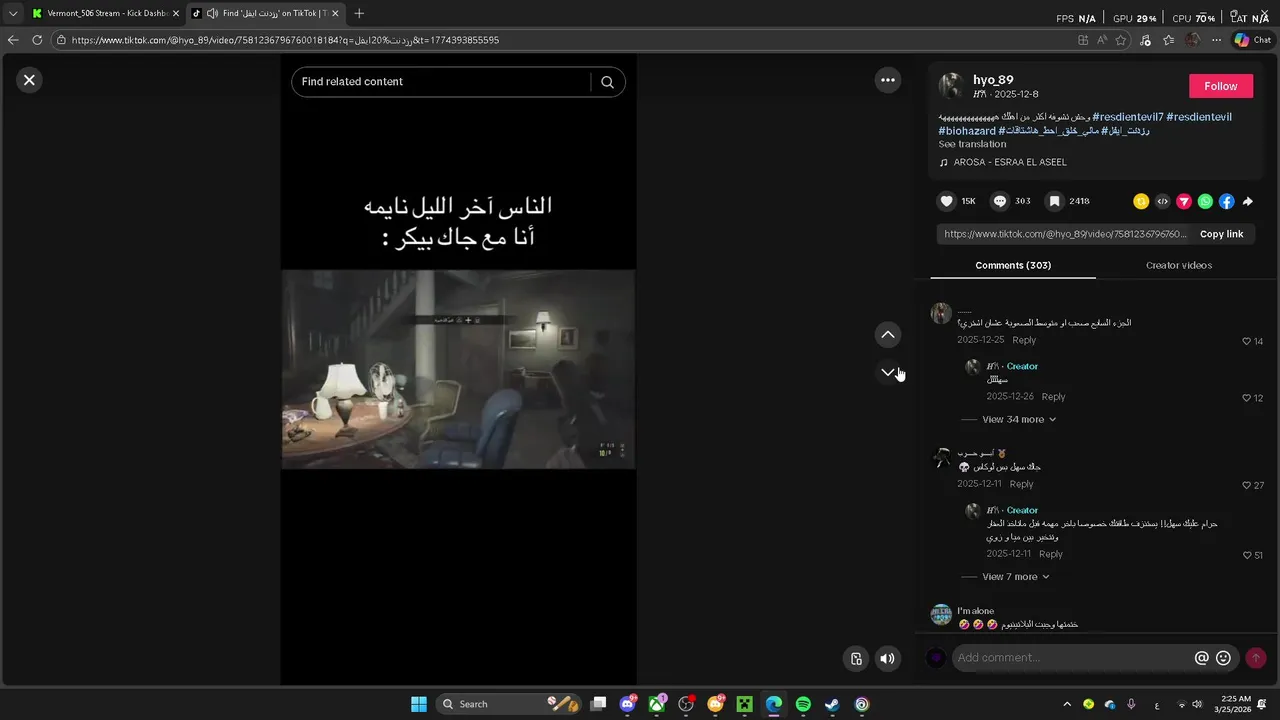Go to the previous video with up arrow
The image size is (1280, 720).
[x=888, y=334]
